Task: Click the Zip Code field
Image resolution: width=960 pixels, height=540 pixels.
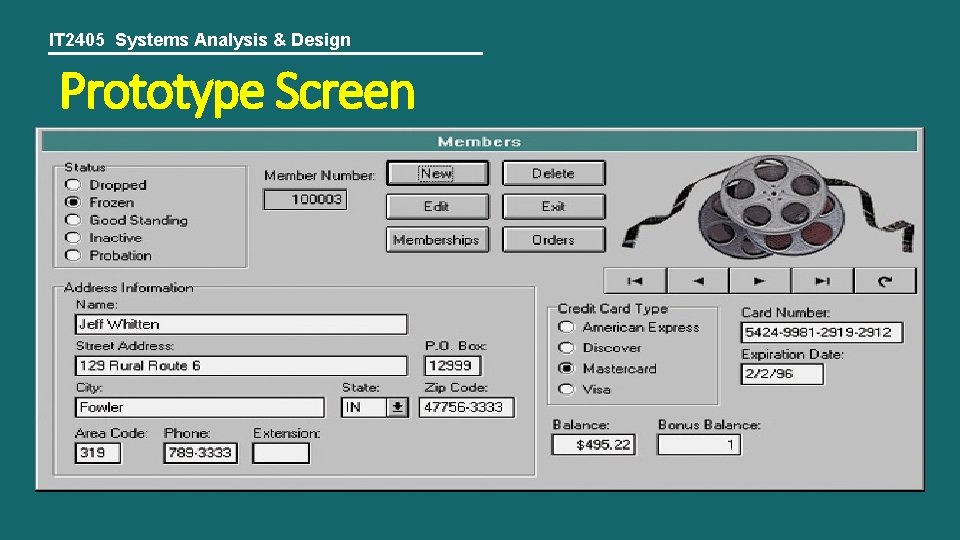Action: [x=467, y=408]
